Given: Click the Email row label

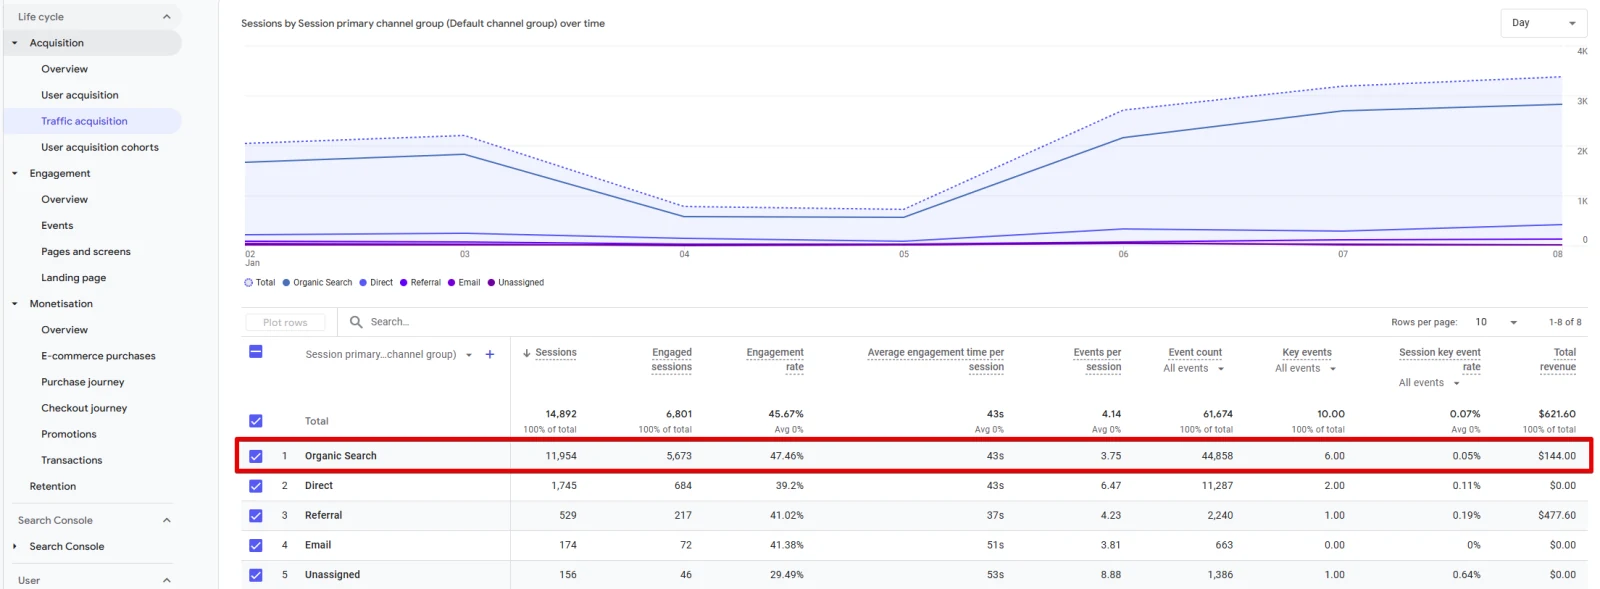Looking at the screenshot, I should 318,545.
